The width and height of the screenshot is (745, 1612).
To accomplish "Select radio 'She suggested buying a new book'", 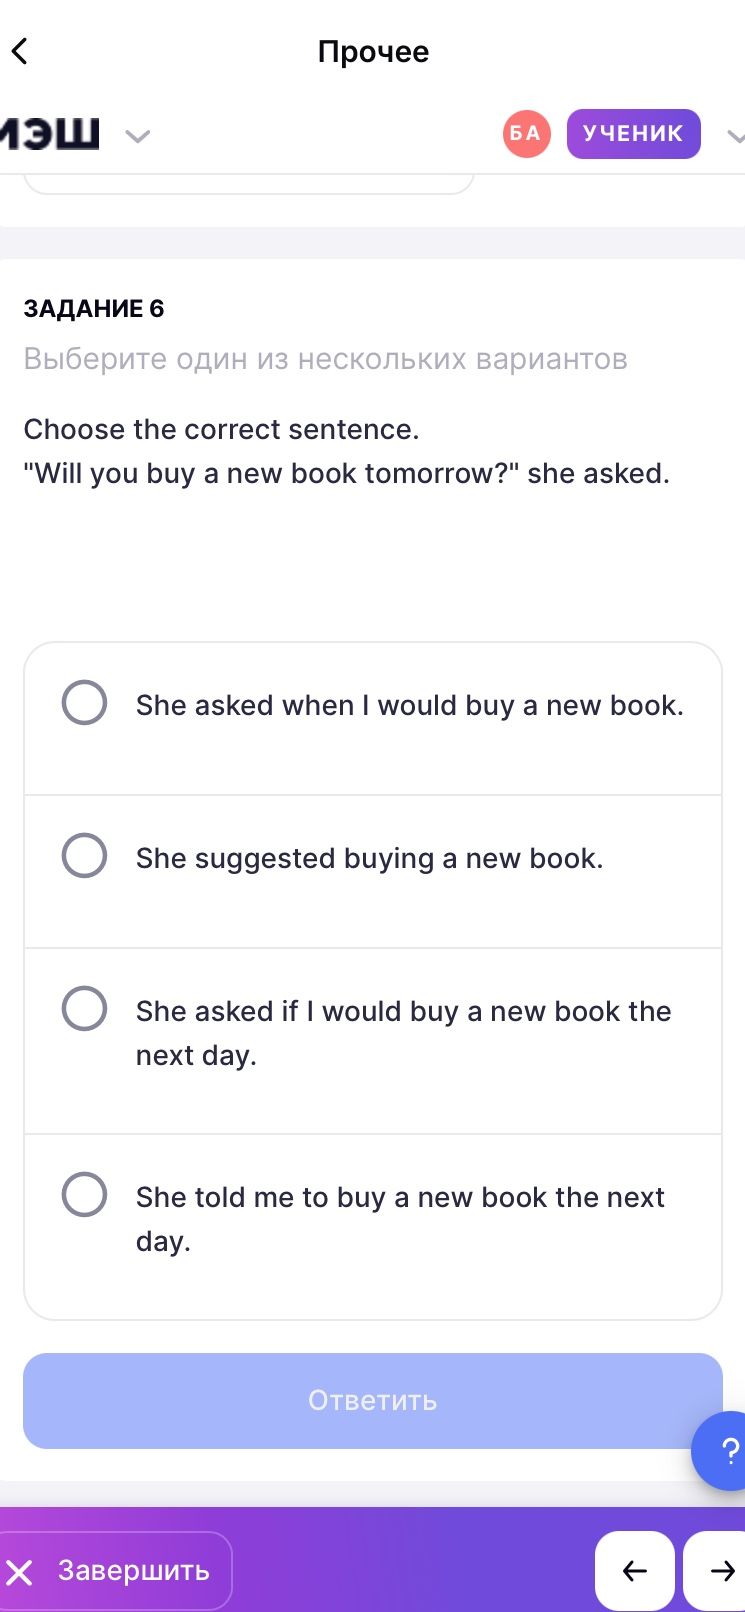I will 84,856.
